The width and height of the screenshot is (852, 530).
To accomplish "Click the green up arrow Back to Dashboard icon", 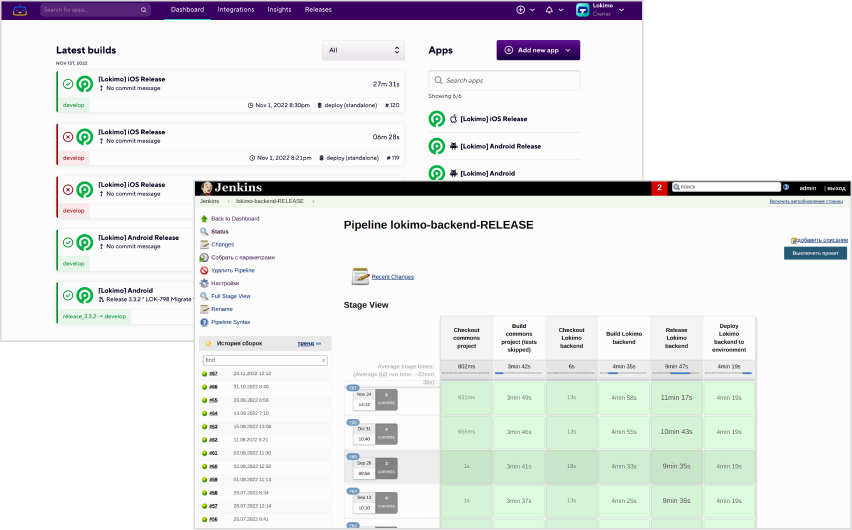I will [x=204, y=219].
